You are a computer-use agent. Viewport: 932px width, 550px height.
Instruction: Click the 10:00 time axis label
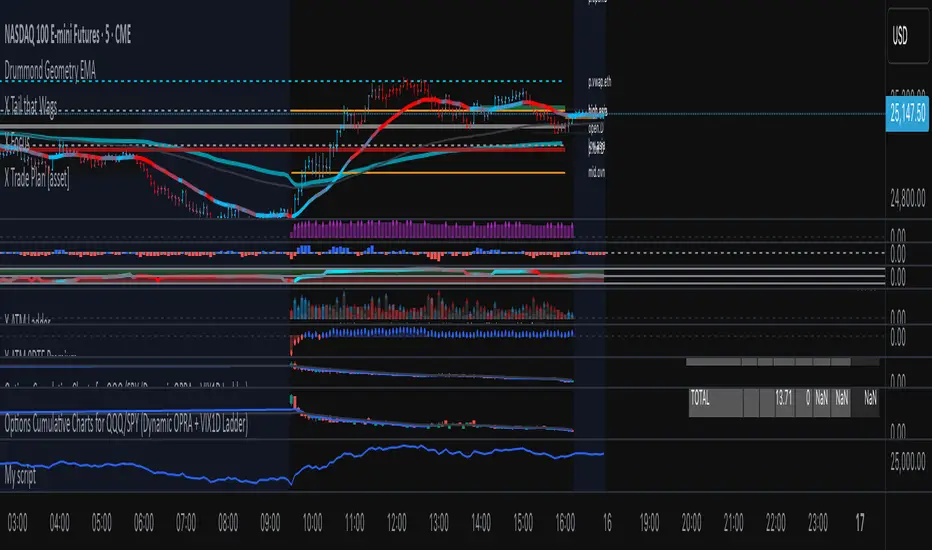312,523
